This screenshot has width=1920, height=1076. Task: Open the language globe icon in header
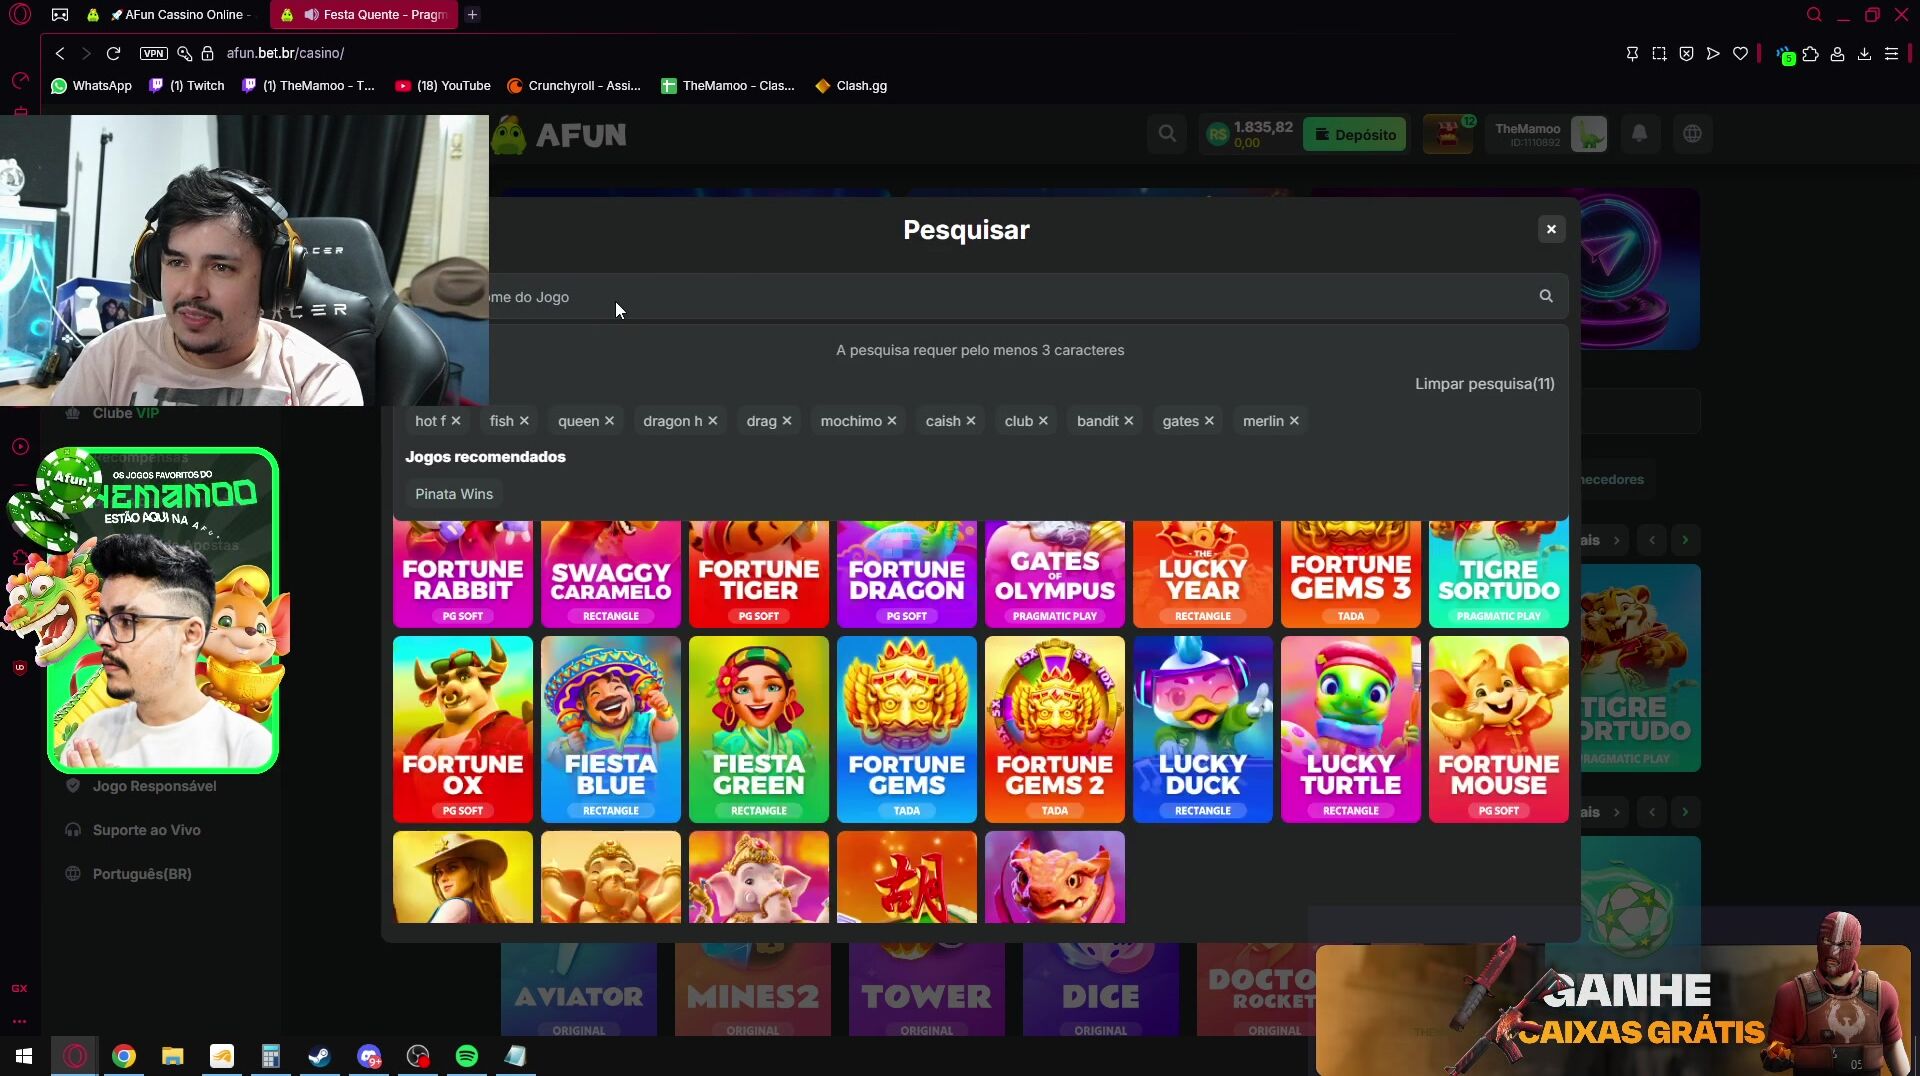(x=1692, y=133)
